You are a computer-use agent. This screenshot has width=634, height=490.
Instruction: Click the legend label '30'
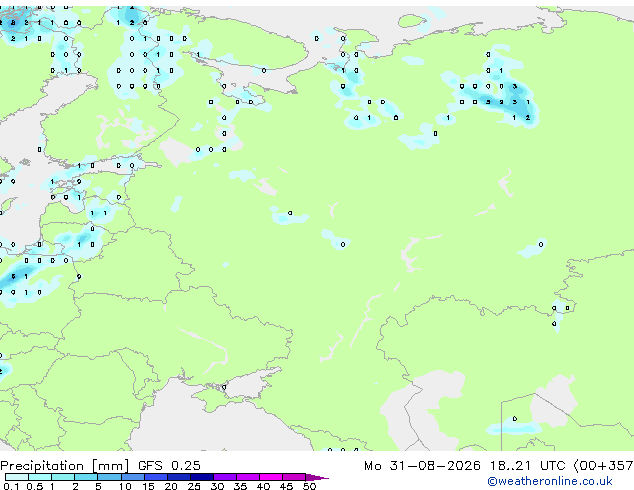pos(217,486)
